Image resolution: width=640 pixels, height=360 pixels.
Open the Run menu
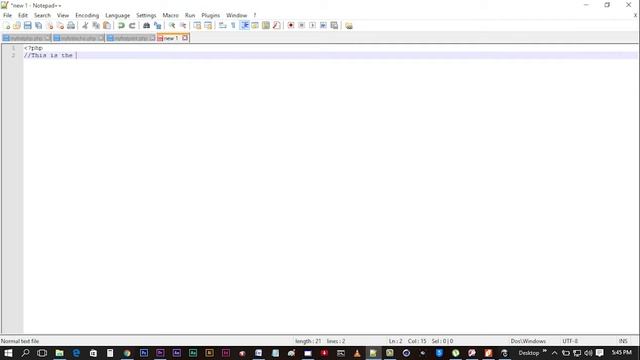coord(190,15)
